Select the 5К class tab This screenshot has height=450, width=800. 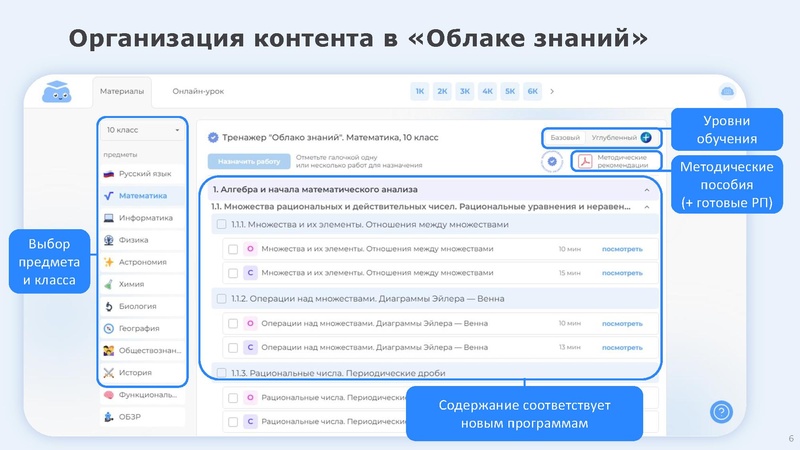coord(510,91)
